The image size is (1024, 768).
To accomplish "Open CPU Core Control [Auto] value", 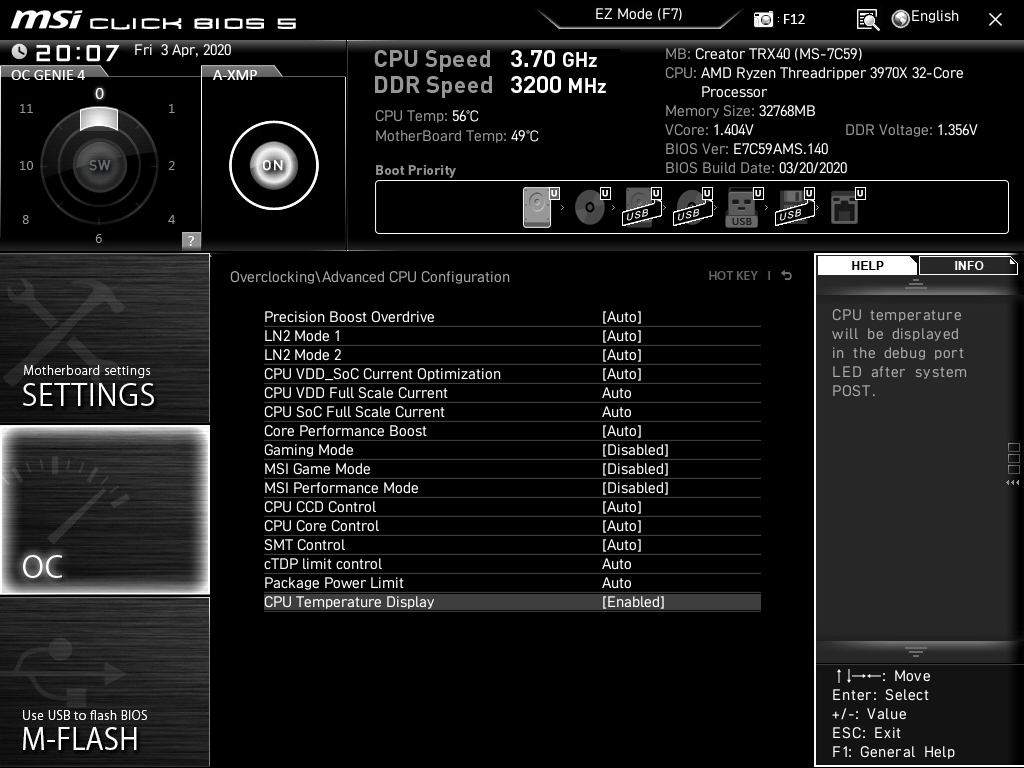I will tap(622, 526).
